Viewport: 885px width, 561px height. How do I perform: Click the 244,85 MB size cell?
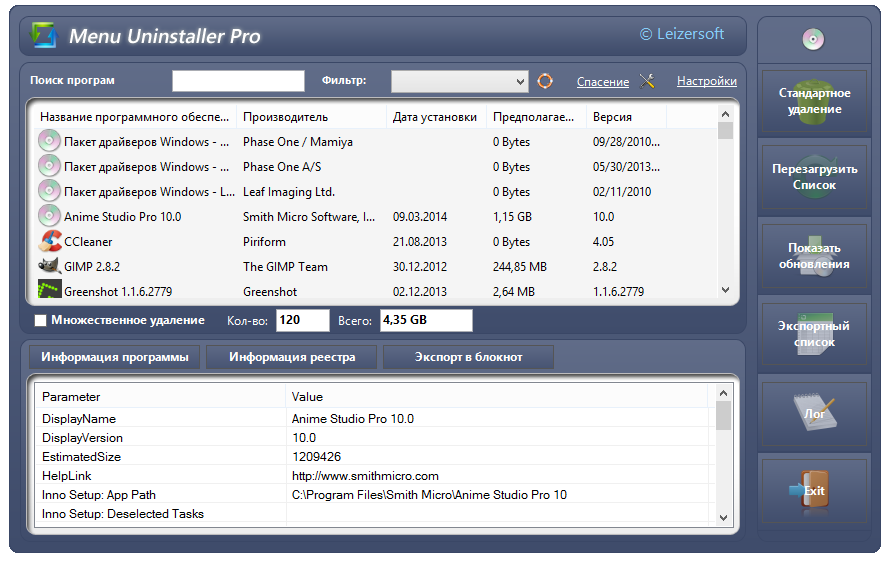coord(520,266)
